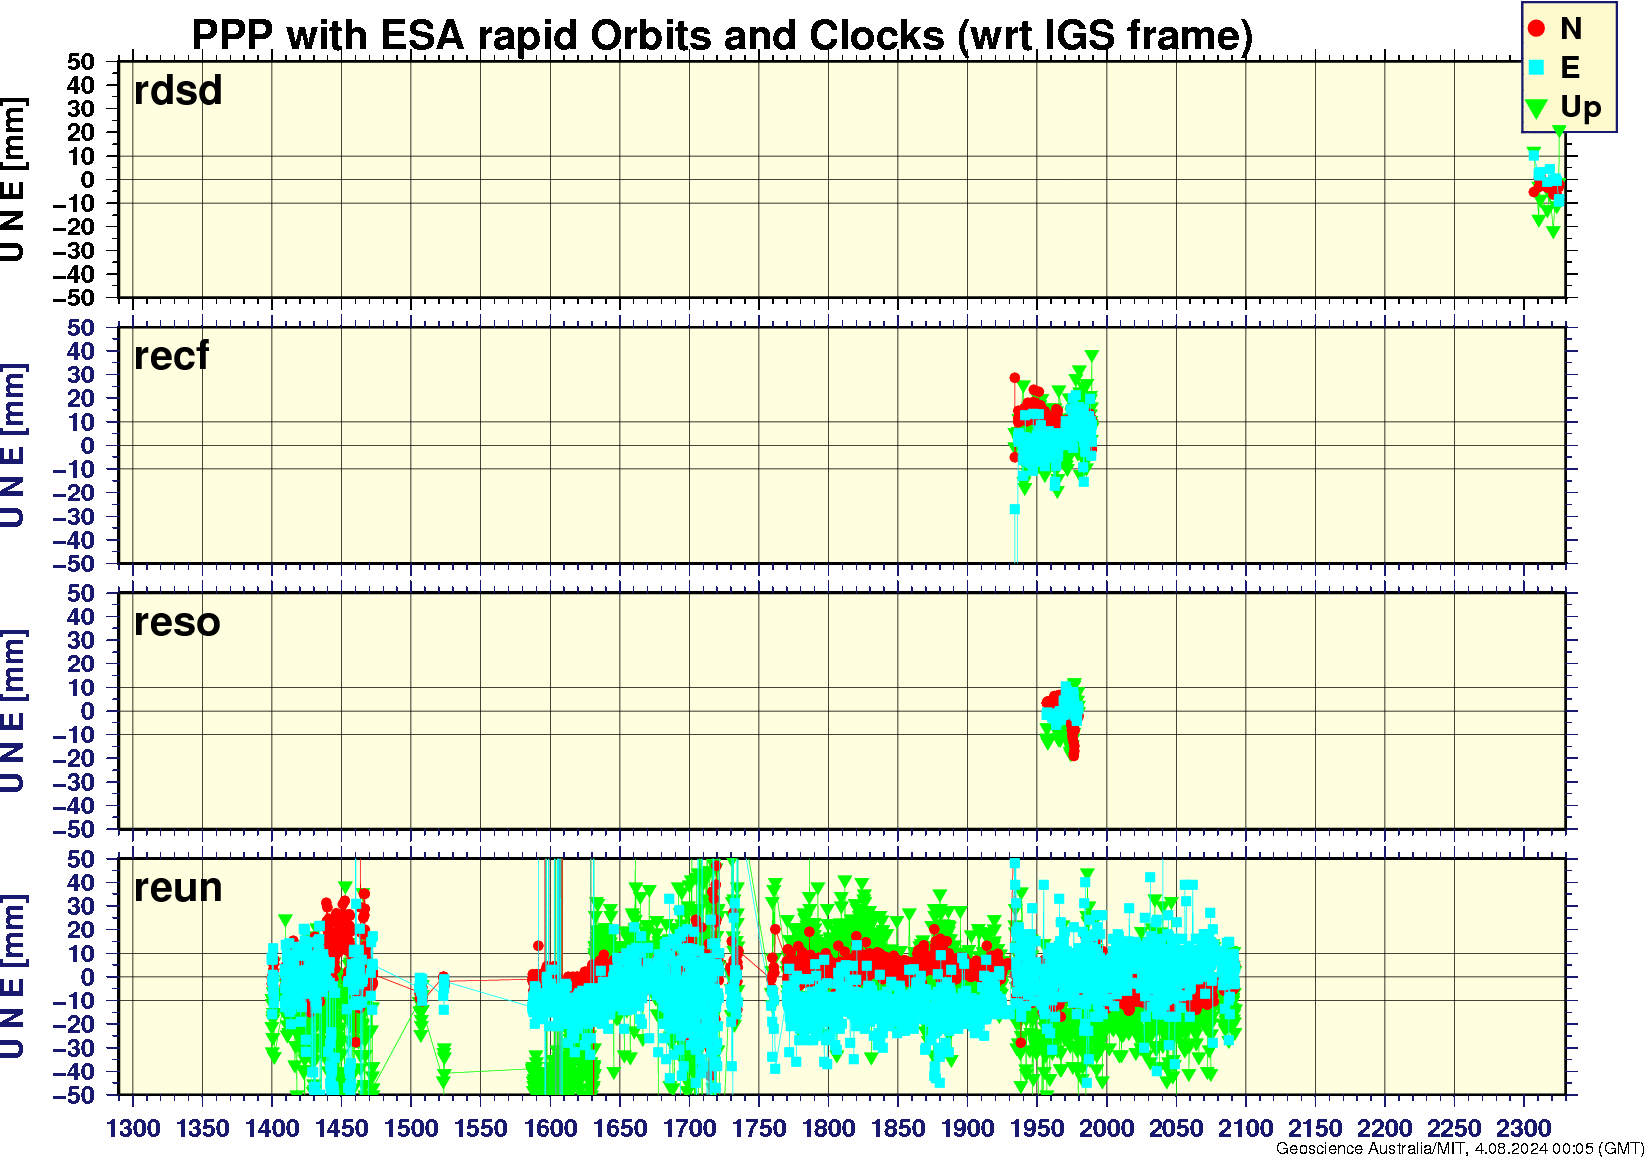Click the red N legend marker
This screenshot has height=1158, width=1644.
1538,28
